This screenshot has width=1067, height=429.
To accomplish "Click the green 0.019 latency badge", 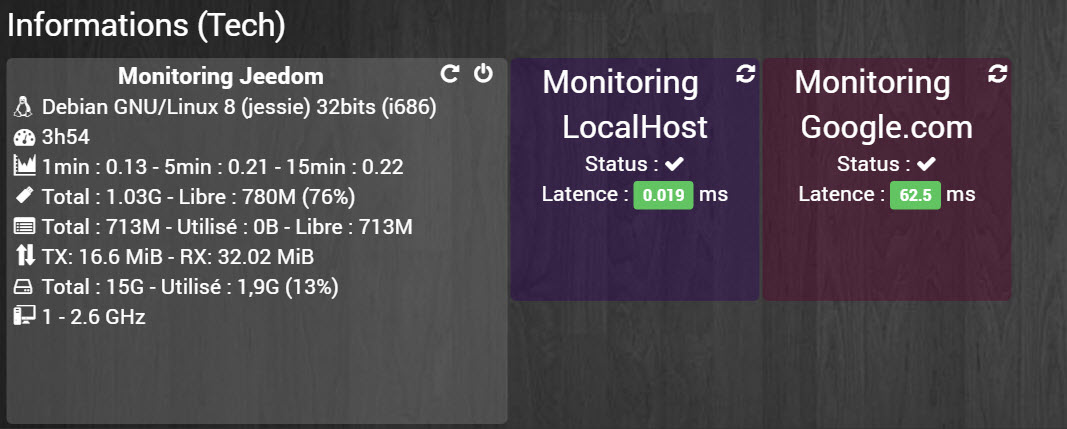I will [x=663, y=195].
